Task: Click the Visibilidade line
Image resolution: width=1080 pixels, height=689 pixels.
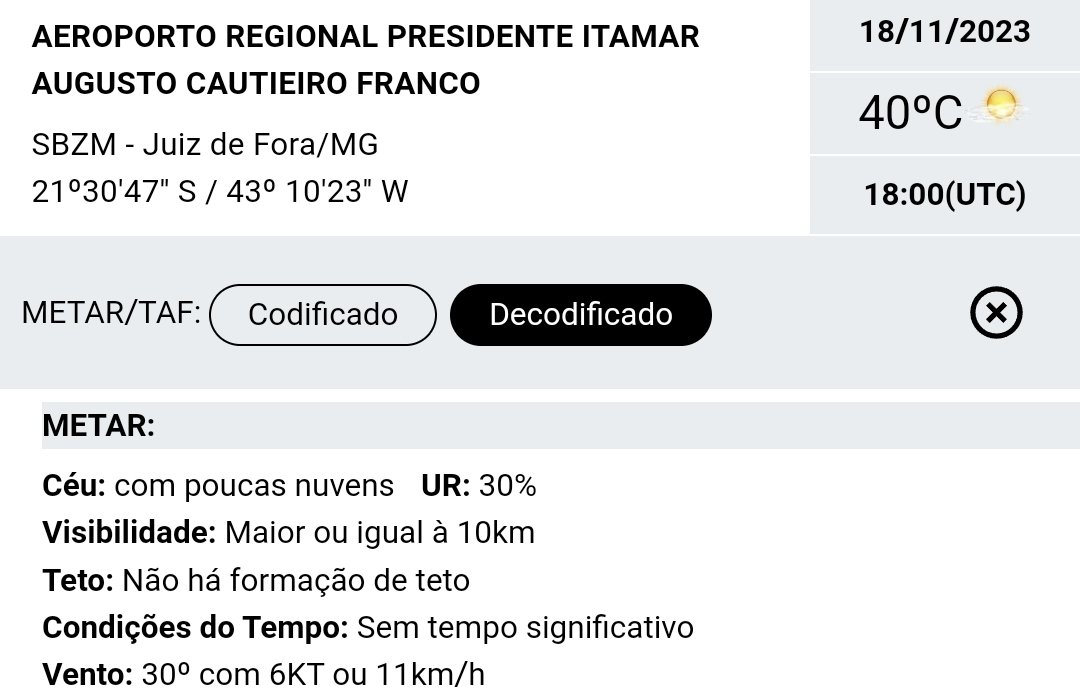Action: pos(289,533)
